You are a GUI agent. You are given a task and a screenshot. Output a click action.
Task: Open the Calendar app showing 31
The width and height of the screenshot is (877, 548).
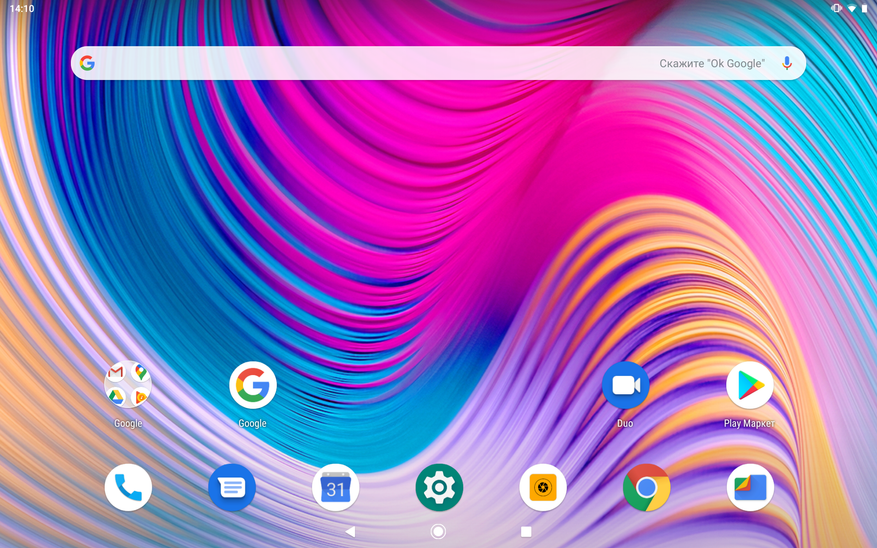point(336,487)
